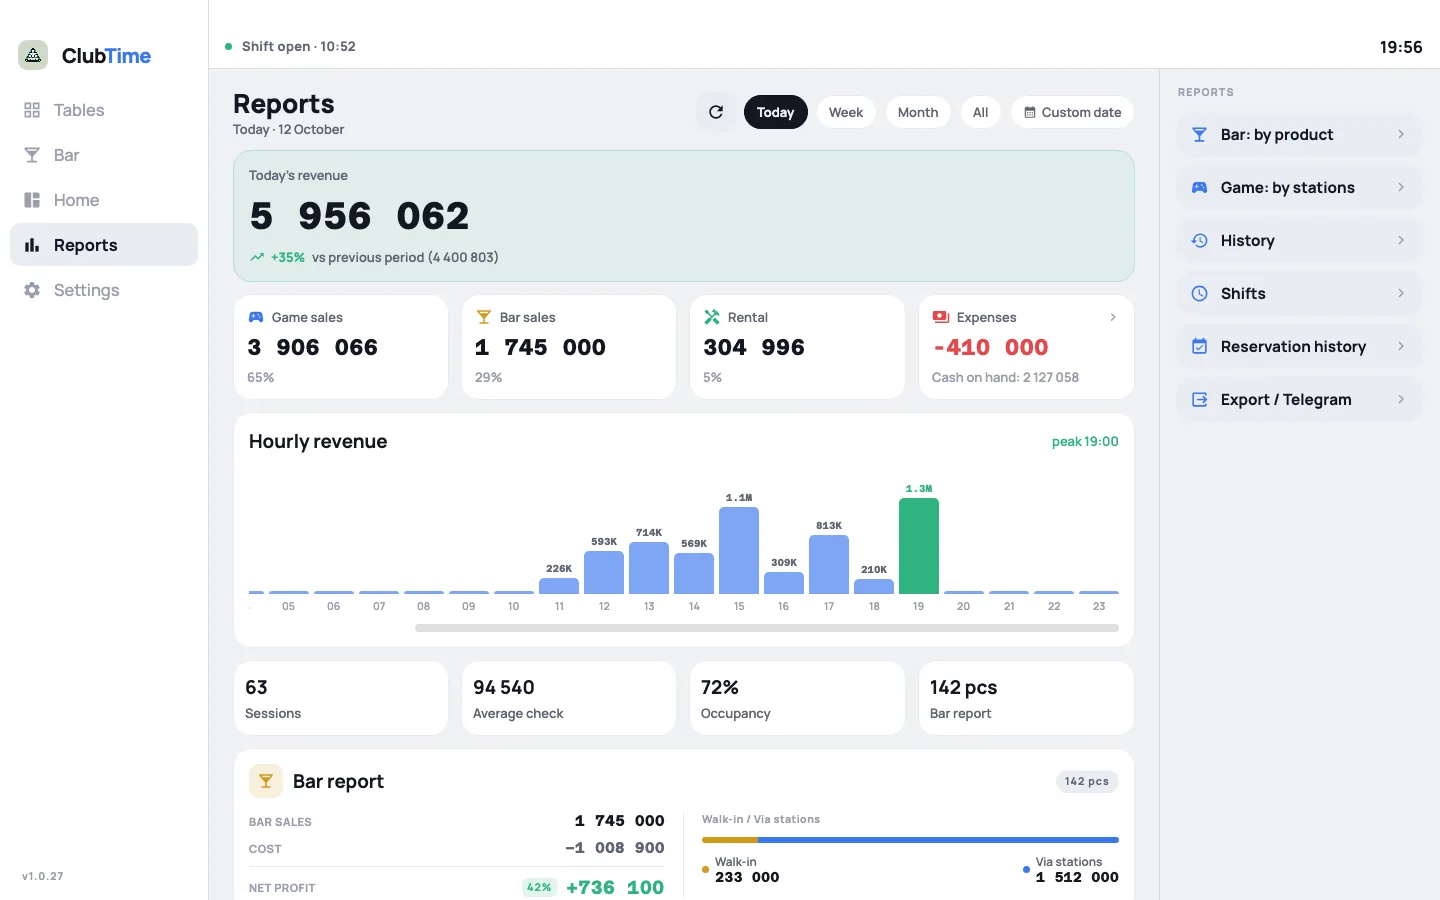Click the tools icon on Rental card
Image resolution: width=1440 pixels, height=900 pixels.
(712, 317)
